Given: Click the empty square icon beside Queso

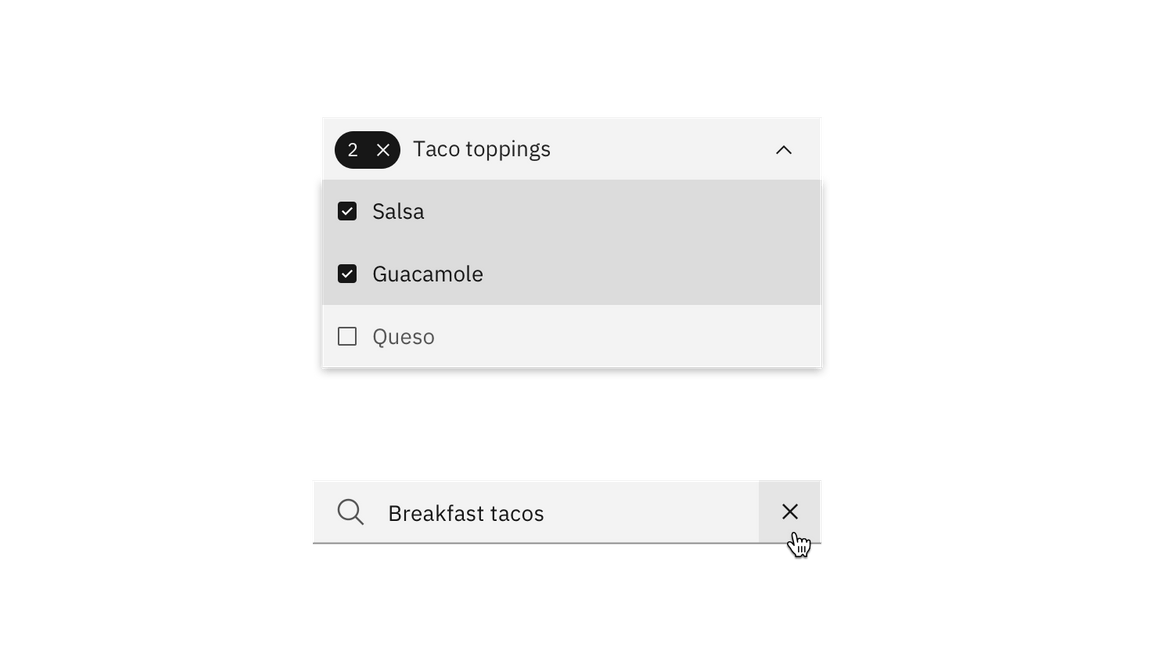Looking at the screenshot, I should tap(347, 336).
